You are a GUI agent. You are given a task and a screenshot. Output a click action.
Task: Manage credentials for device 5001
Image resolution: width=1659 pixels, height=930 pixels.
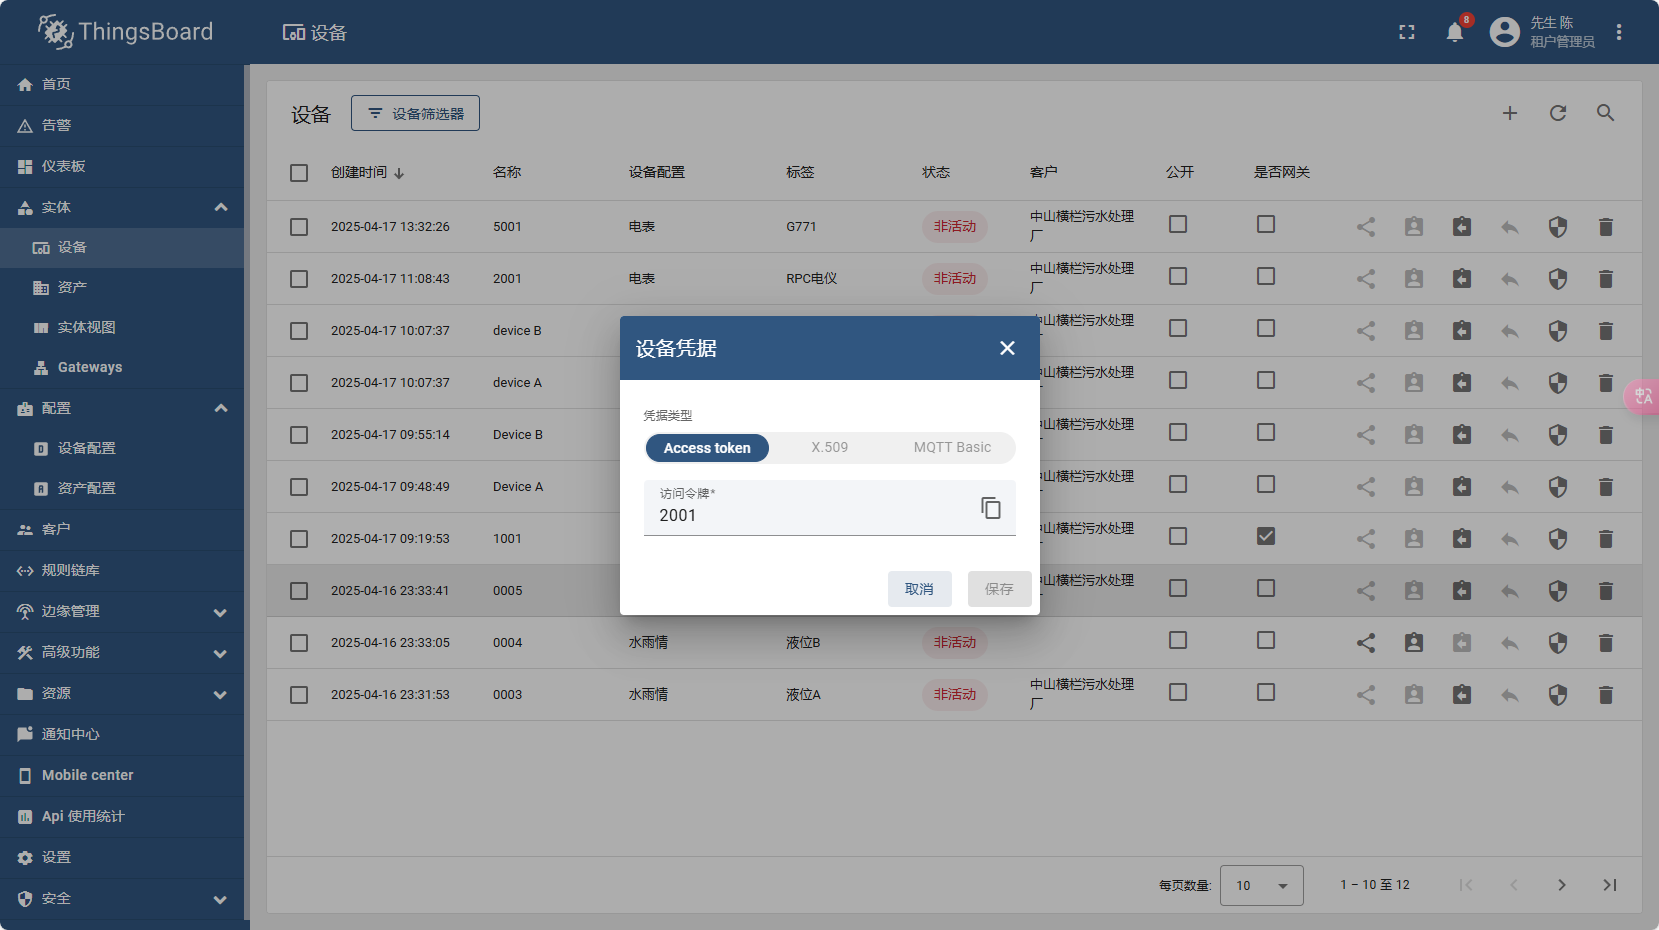[1558, 227]
